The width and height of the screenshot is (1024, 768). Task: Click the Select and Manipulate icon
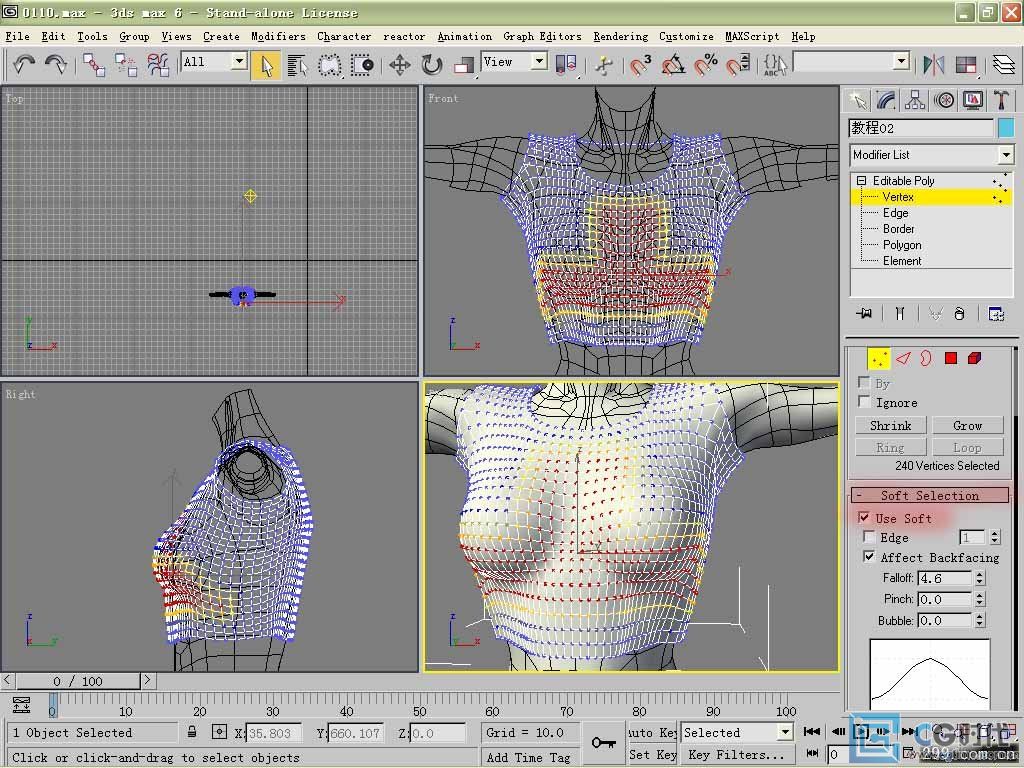(604, 65)
